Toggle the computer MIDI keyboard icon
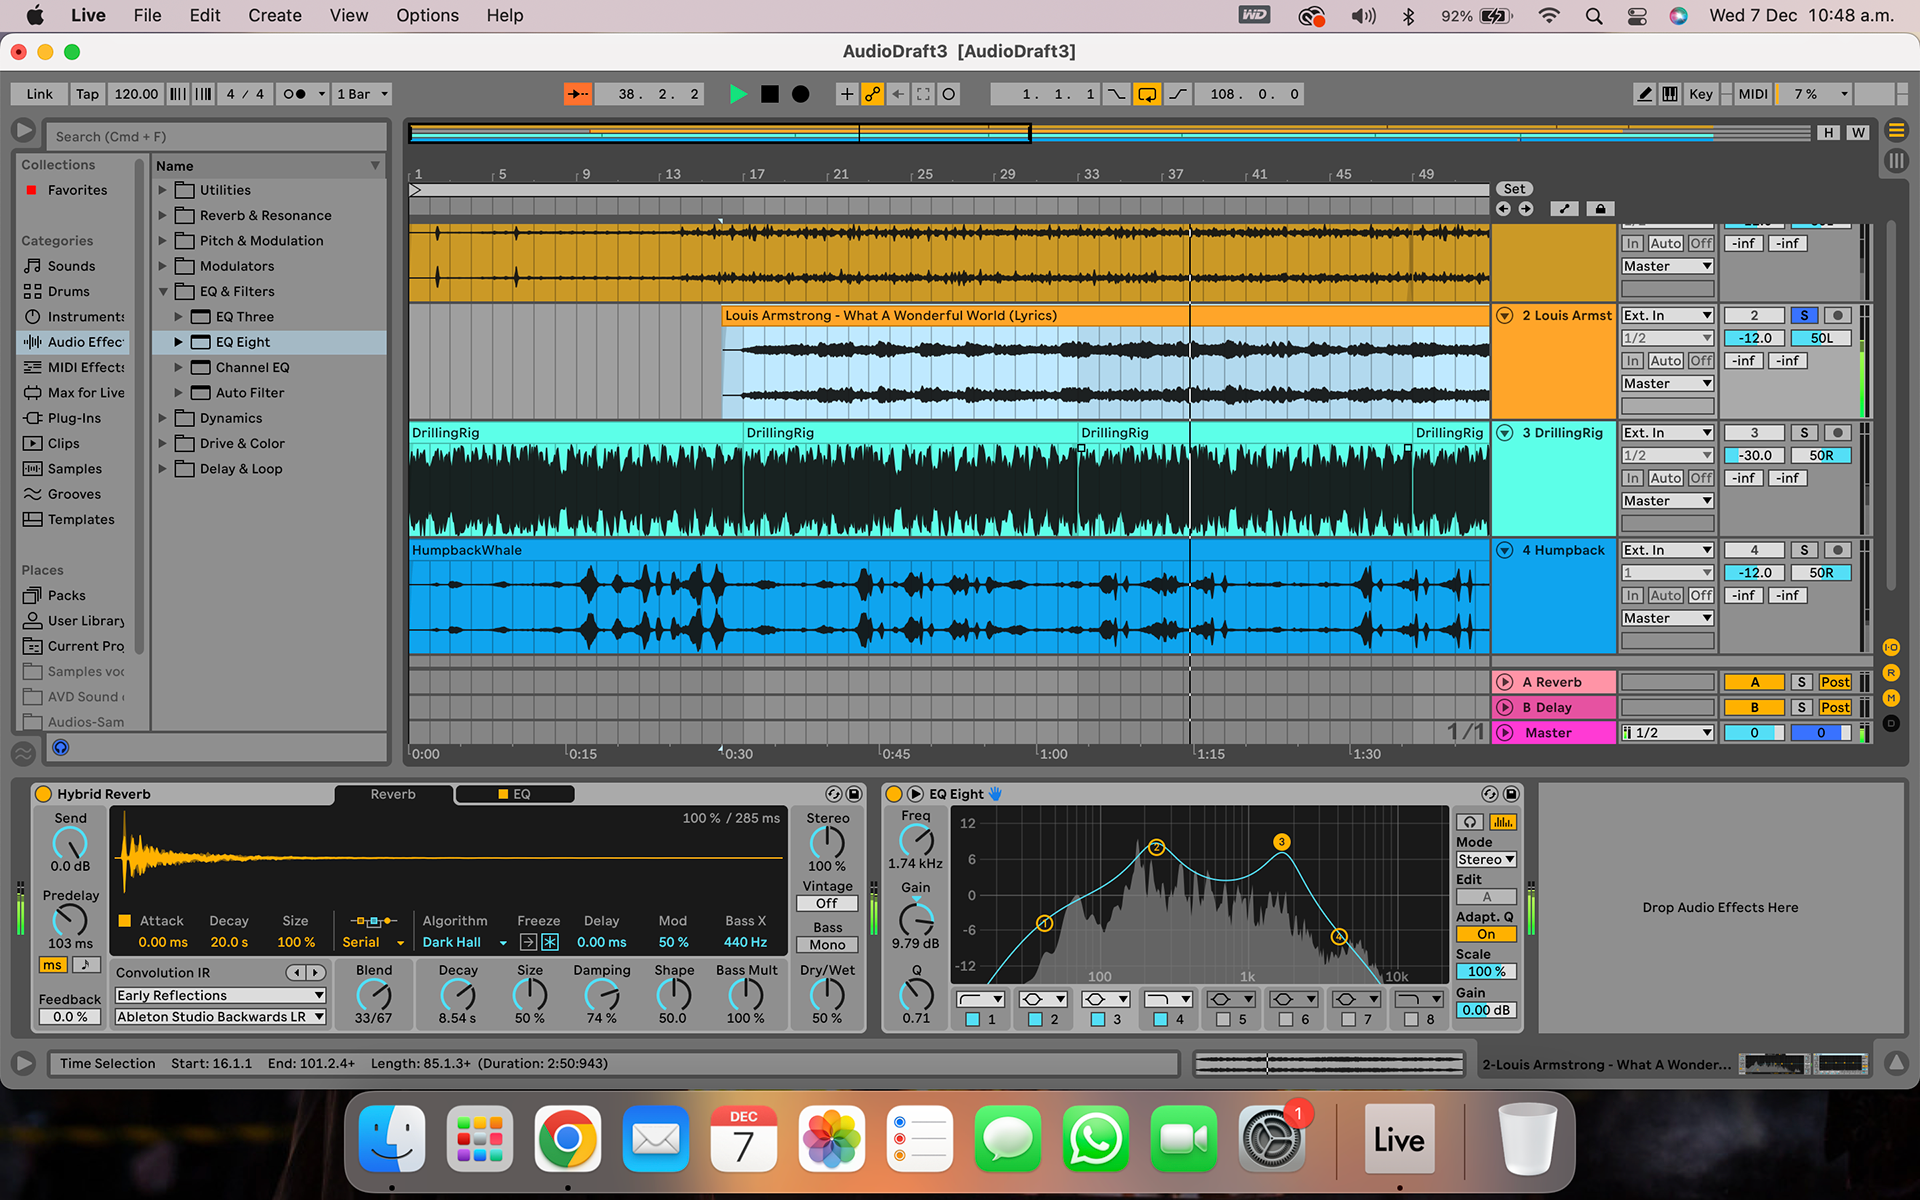The height and width of the screenshot is (1200, 1920). point(1670,94)
